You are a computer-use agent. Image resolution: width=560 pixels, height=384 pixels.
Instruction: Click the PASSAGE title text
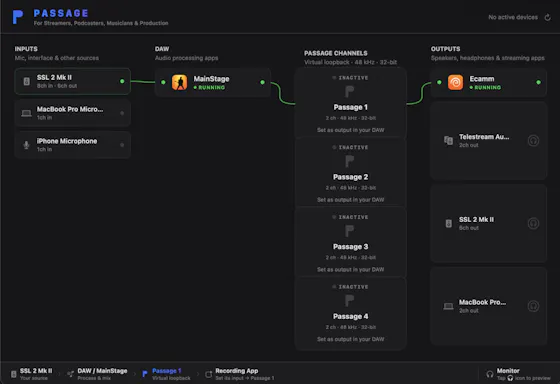[x=61, y=13]
